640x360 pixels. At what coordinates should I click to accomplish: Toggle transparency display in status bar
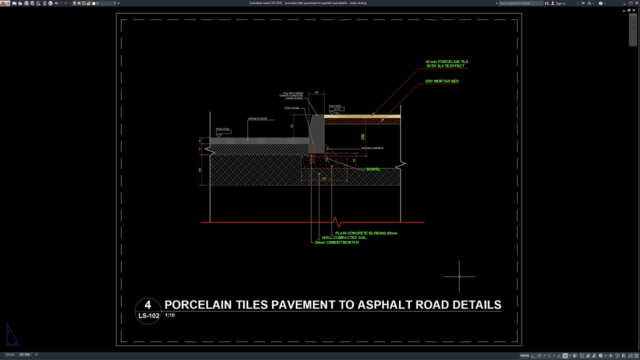click(575, 356)
